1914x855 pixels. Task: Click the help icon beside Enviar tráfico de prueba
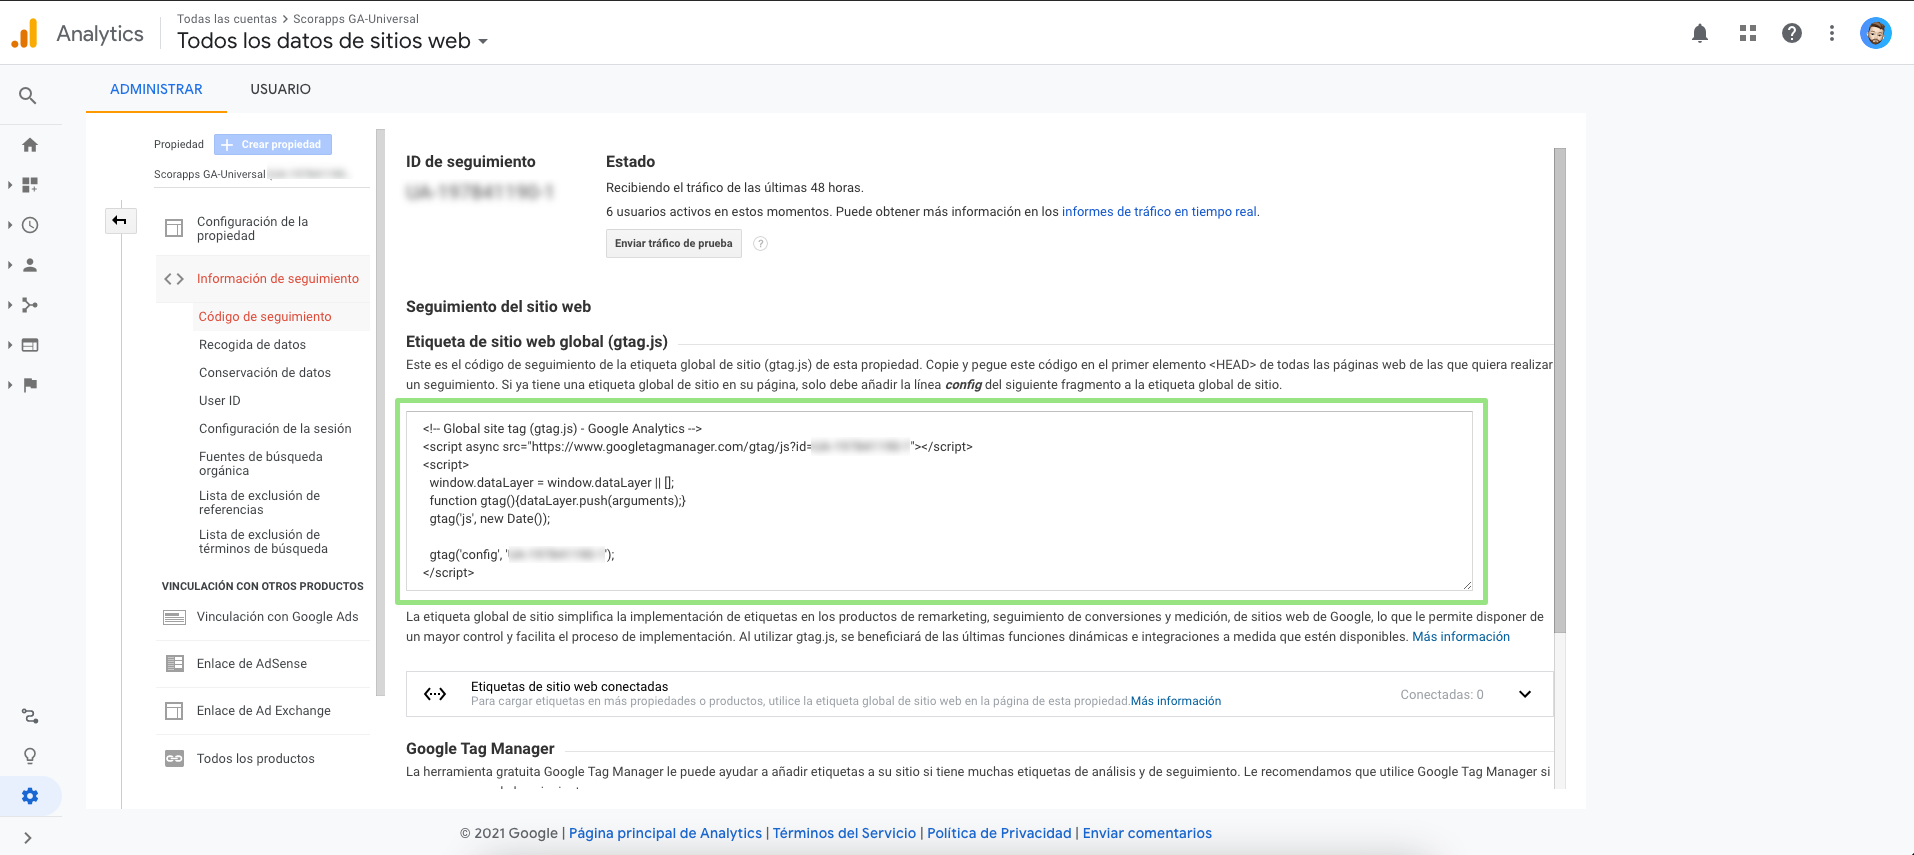760,244
